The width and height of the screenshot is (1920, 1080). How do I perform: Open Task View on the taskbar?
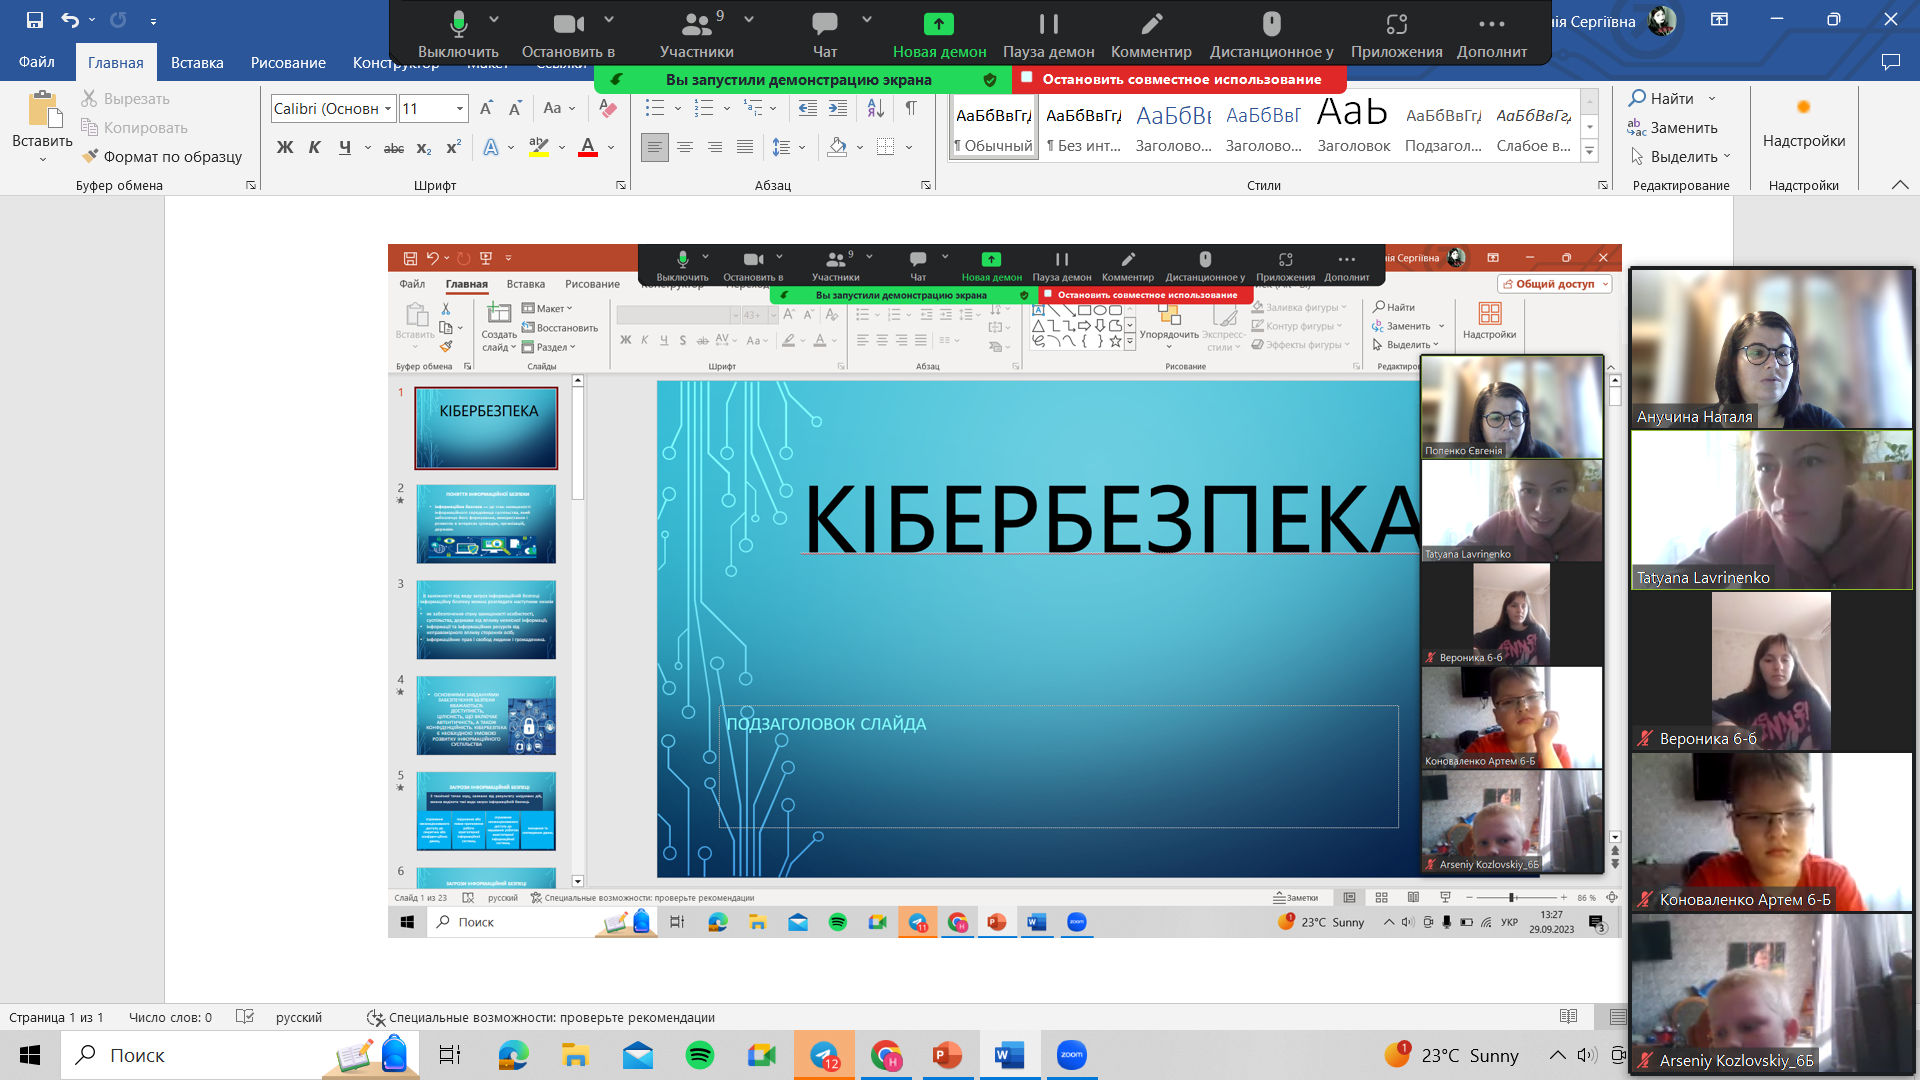click(x=450, y=1055)
